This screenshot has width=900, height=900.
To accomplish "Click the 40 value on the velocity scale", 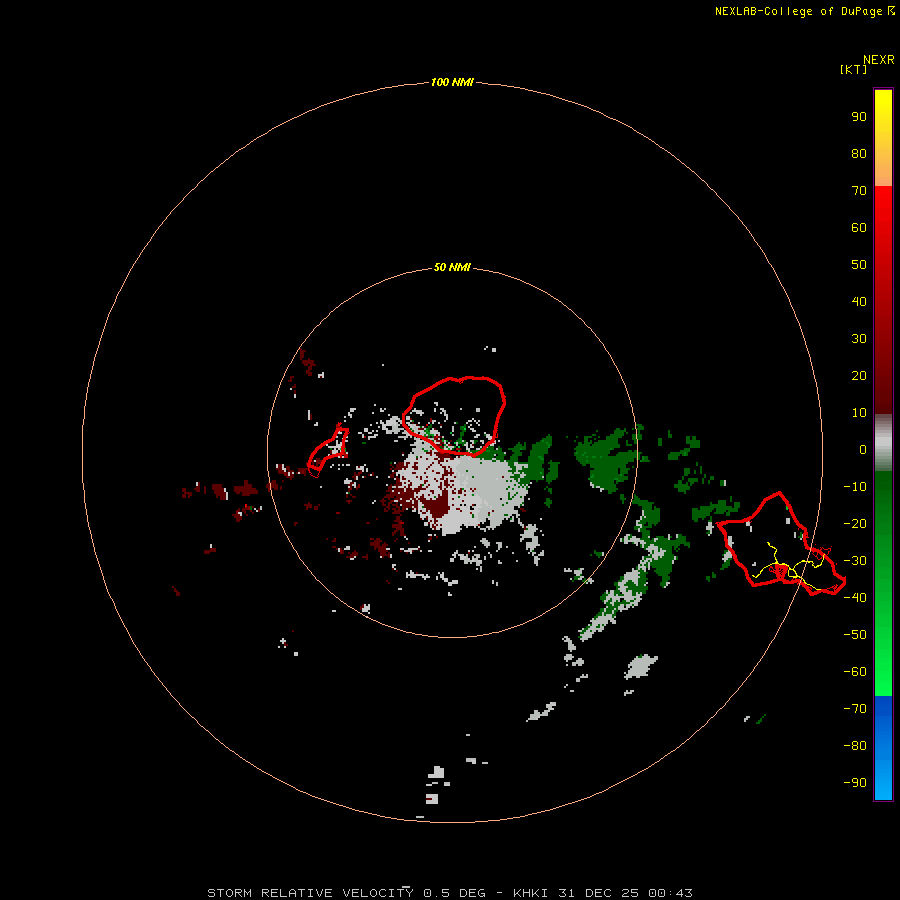I will tap(859, 301).
